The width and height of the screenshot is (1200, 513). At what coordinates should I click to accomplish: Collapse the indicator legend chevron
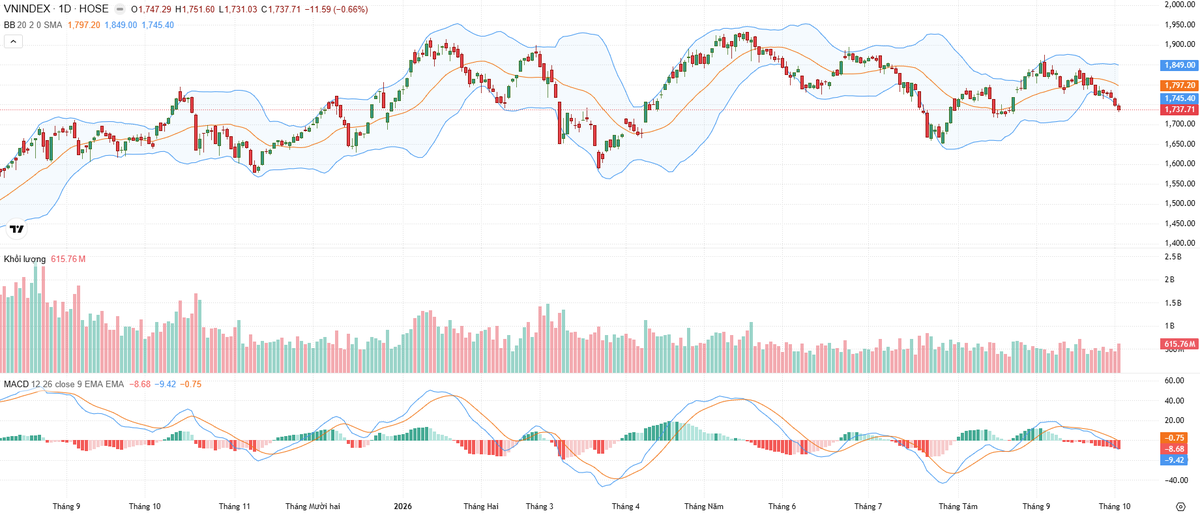click(x=14, y=42)
